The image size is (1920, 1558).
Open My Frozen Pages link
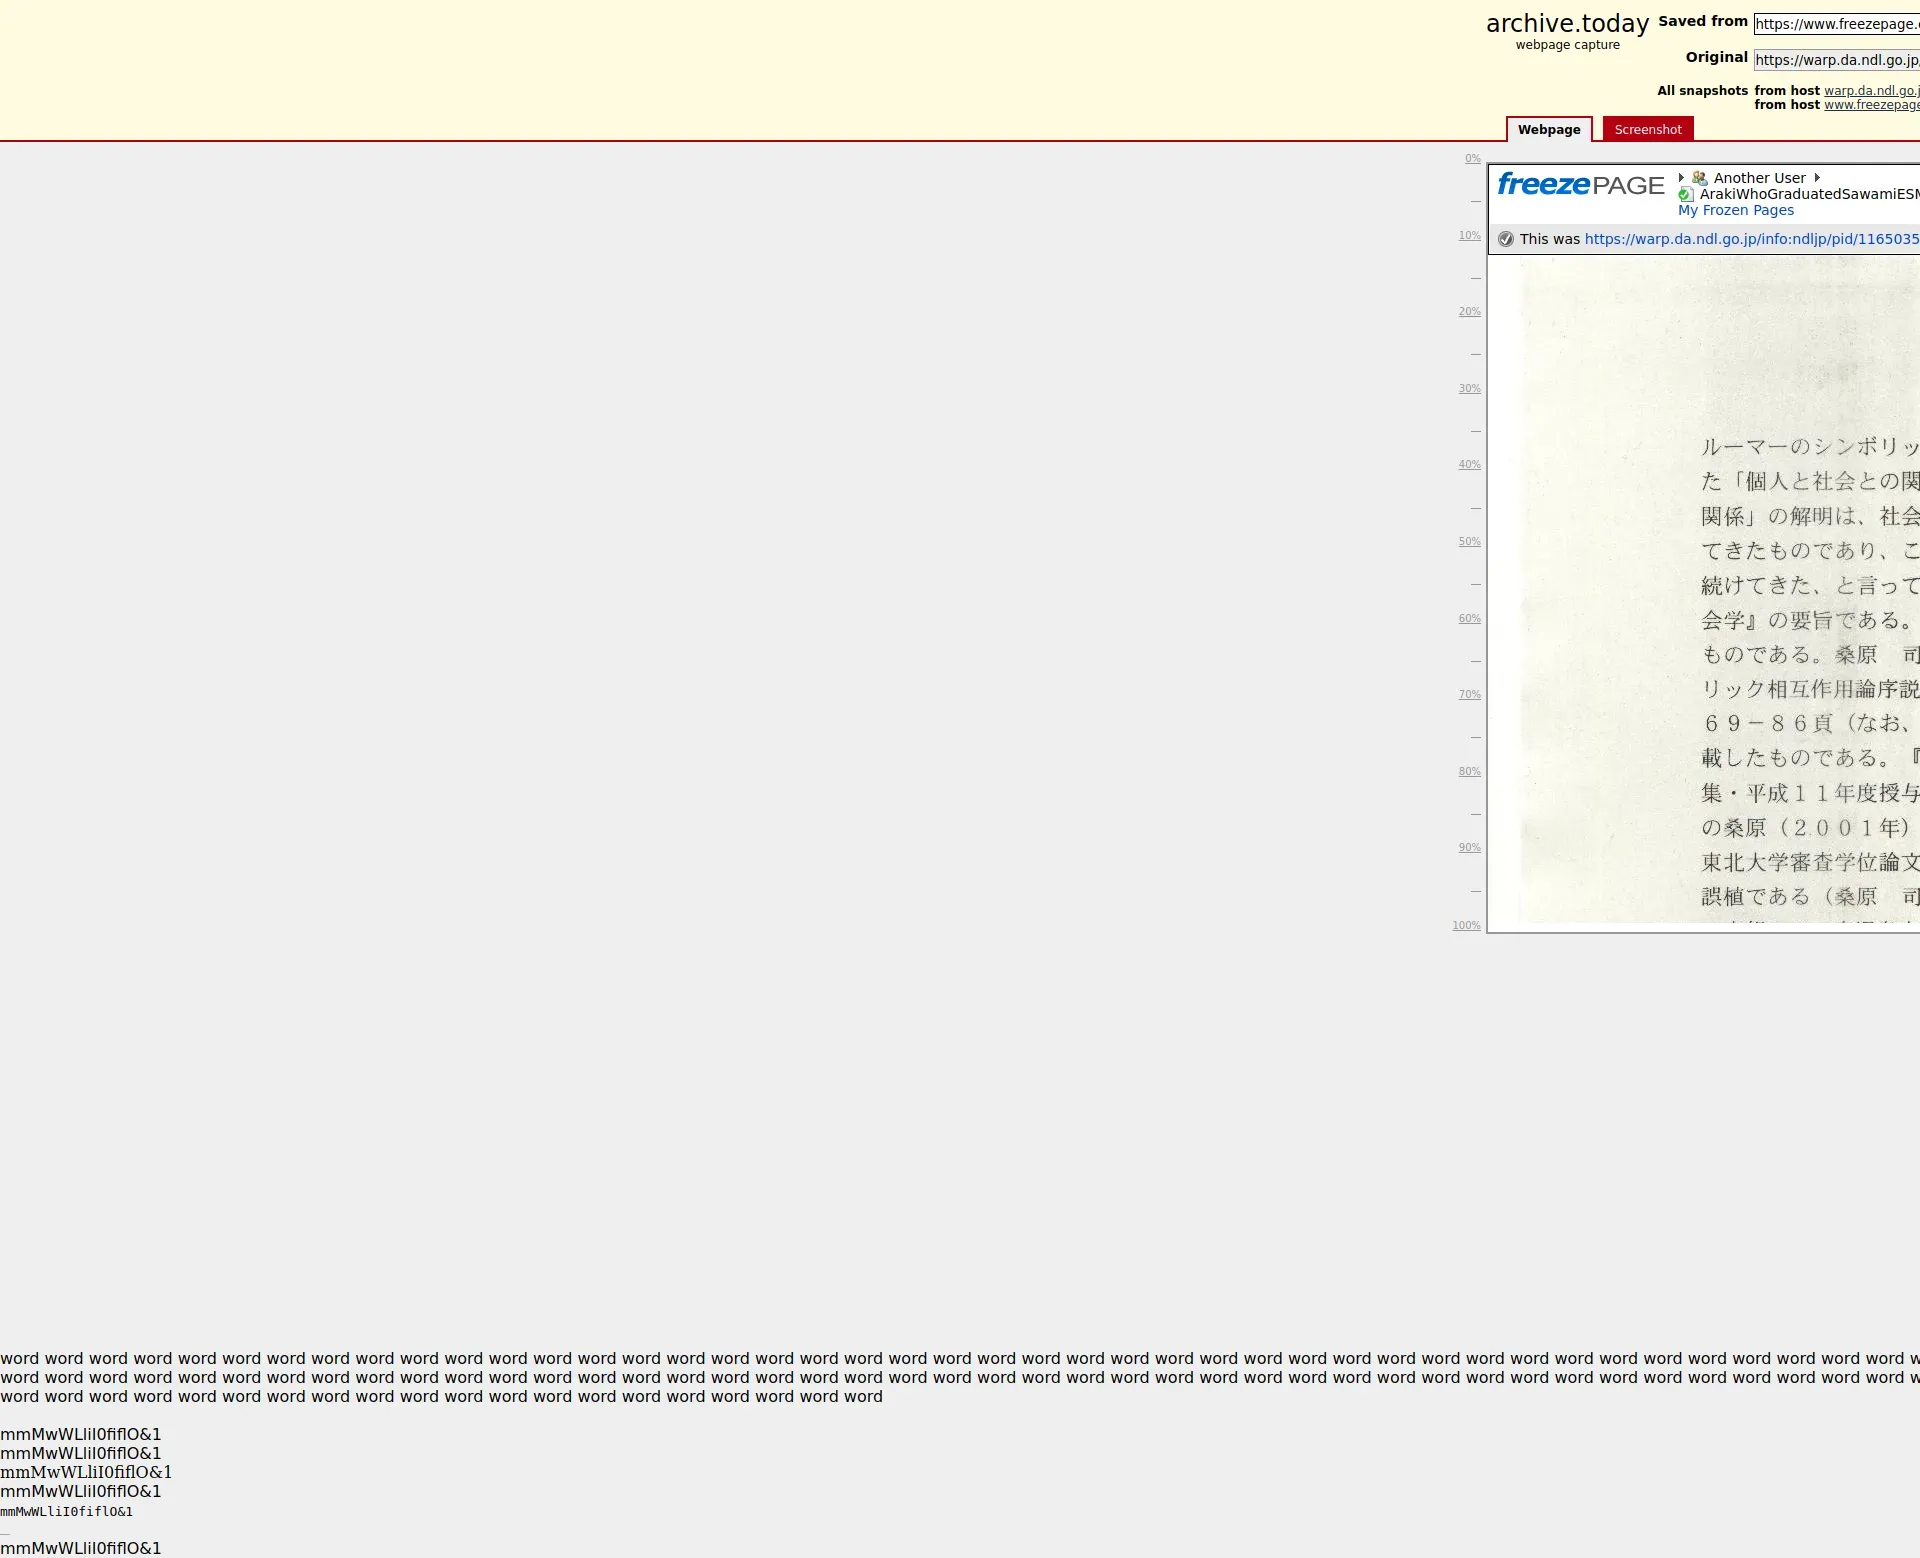coord(1735,210)
